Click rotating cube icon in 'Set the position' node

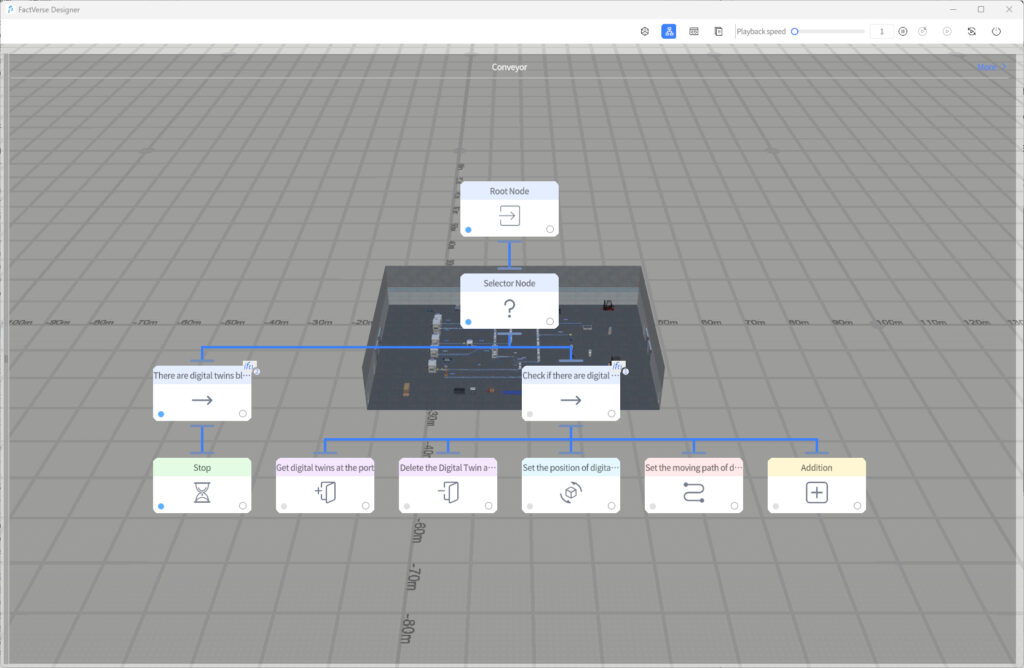tap(571, 492)
